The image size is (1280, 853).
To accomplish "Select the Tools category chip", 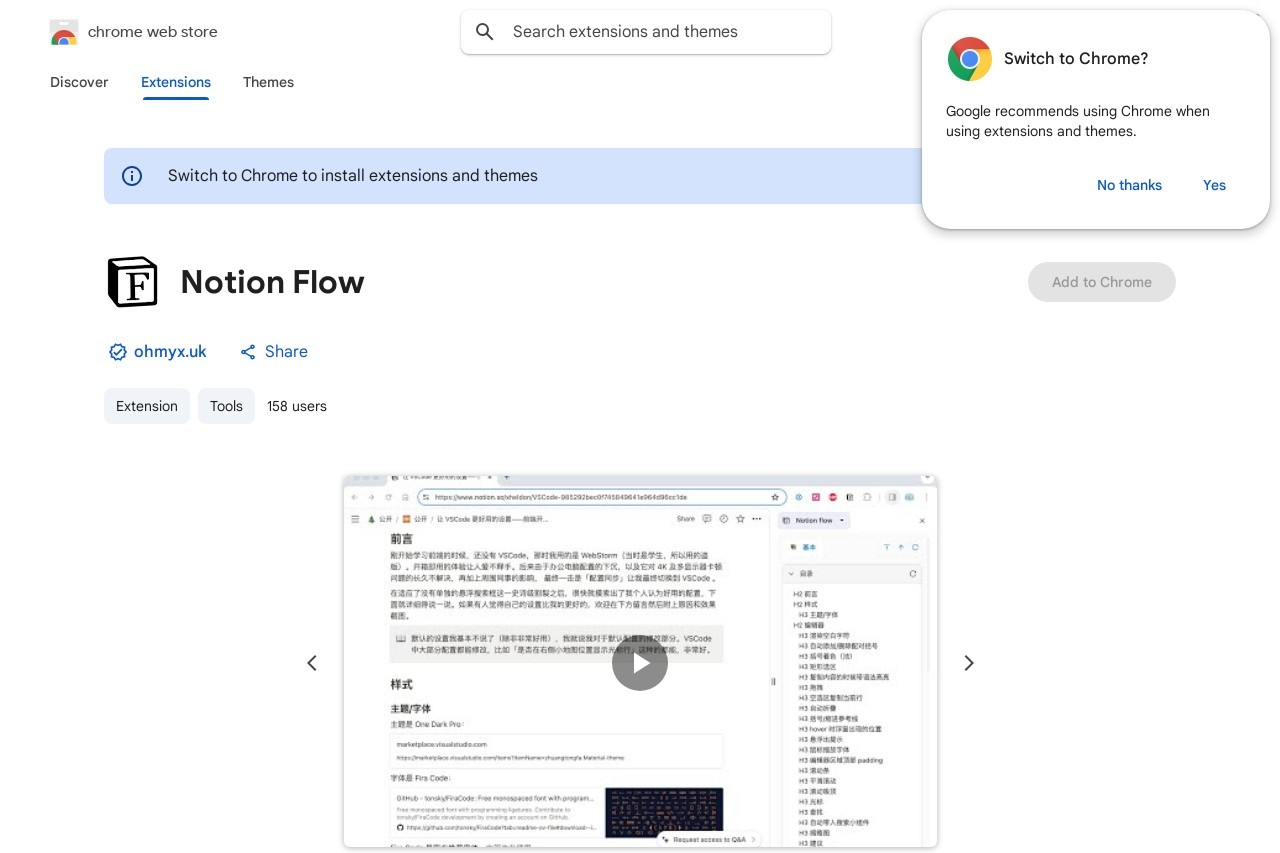I will (226, 406).
